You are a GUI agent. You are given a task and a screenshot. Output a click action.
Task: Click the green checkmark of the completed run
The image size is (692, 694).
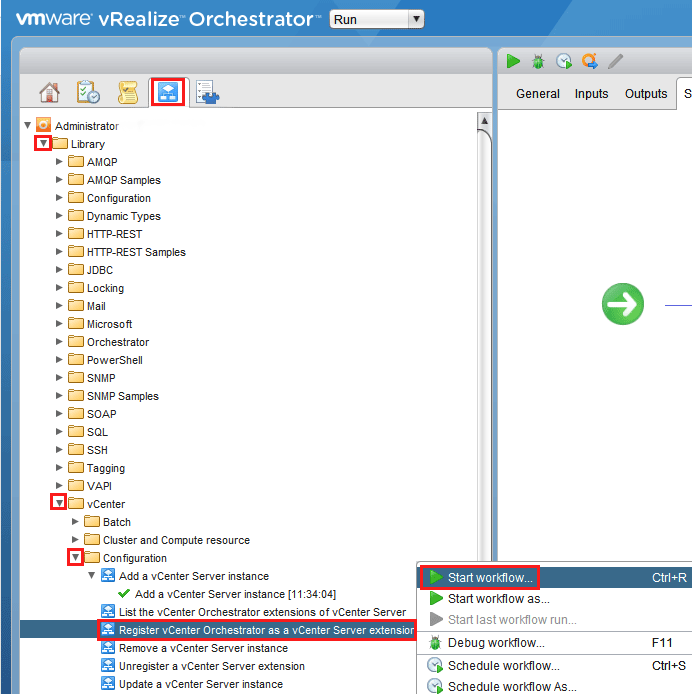[124, 593]
